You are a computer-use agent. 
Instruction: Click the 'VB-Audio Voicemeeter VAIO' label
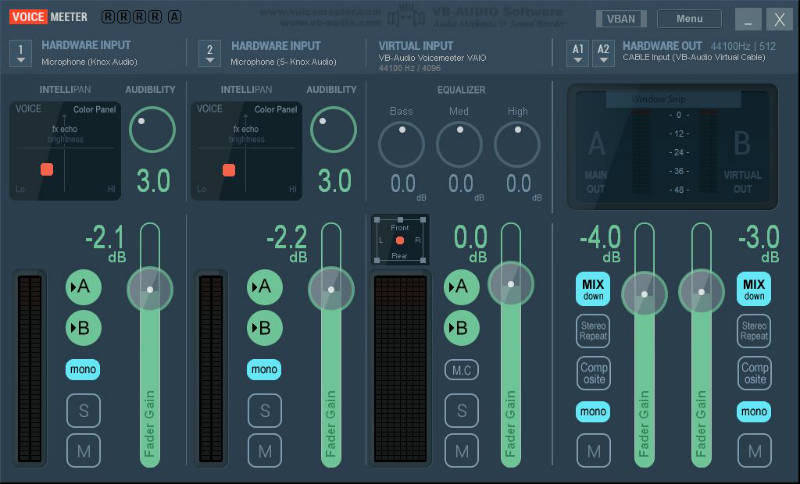(432, 58)
